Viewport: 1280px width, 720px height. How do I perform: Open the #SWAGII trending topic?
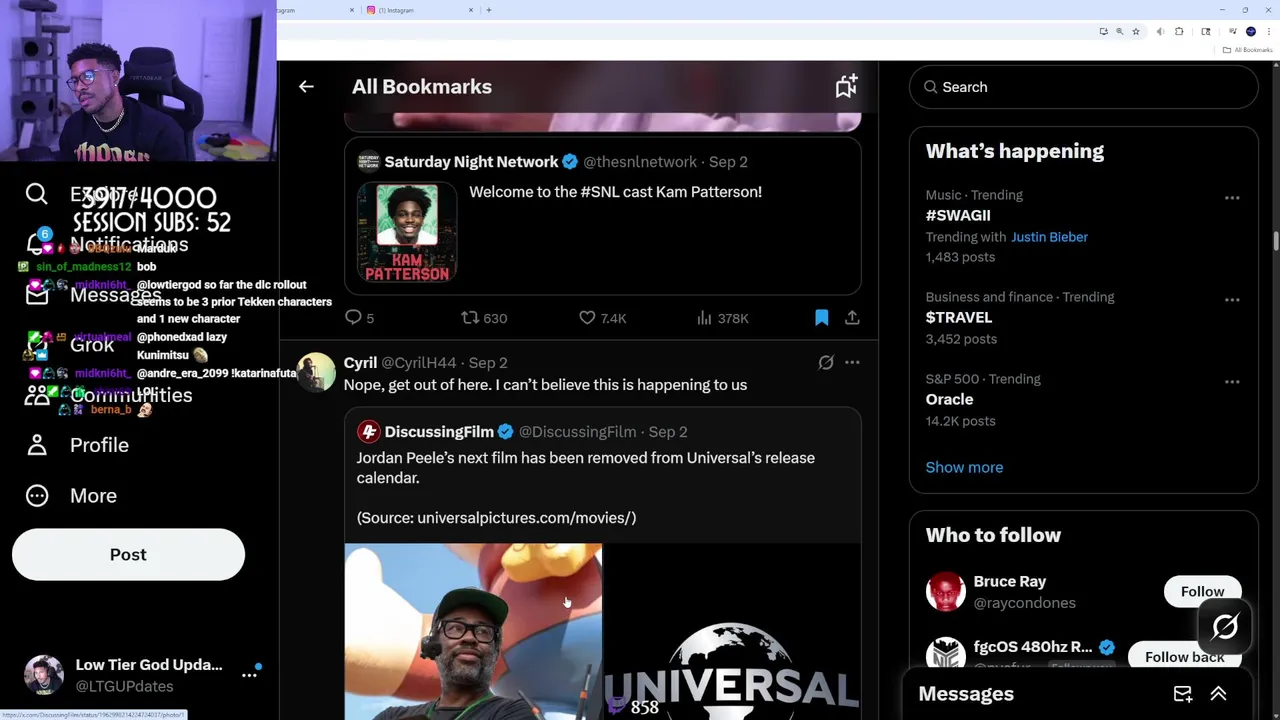coord(958,215)
